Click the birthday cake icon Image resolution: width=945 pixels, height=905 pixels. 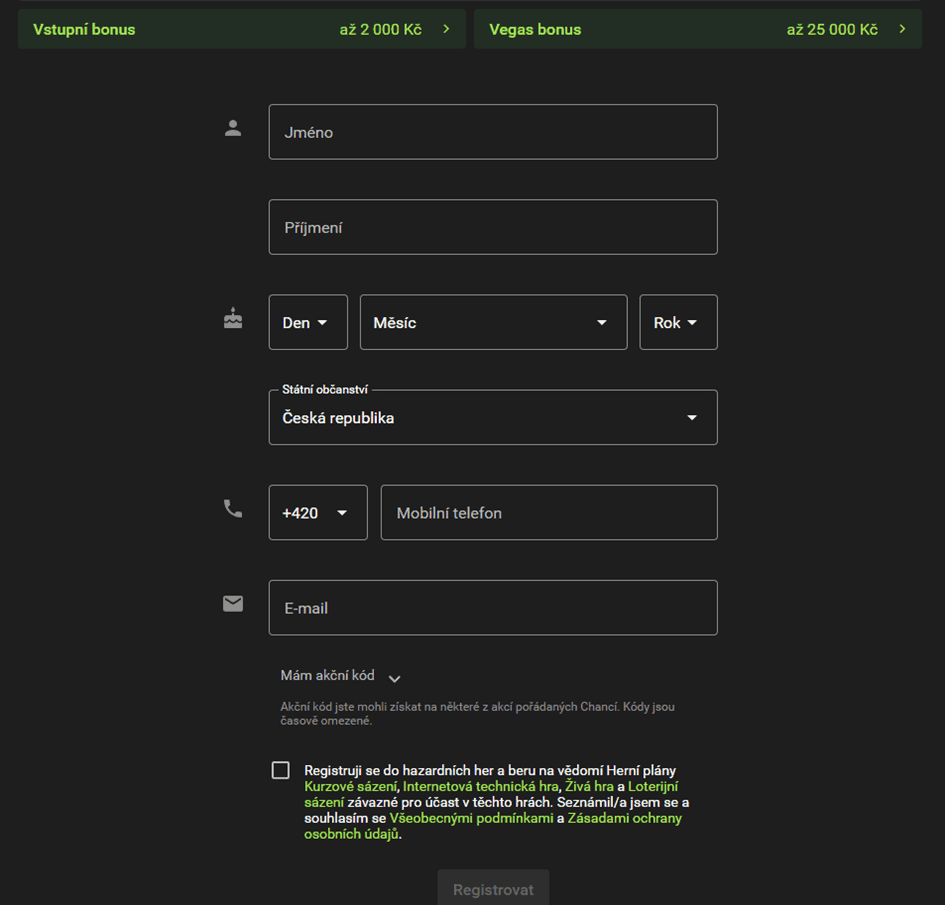click(233, 318)
